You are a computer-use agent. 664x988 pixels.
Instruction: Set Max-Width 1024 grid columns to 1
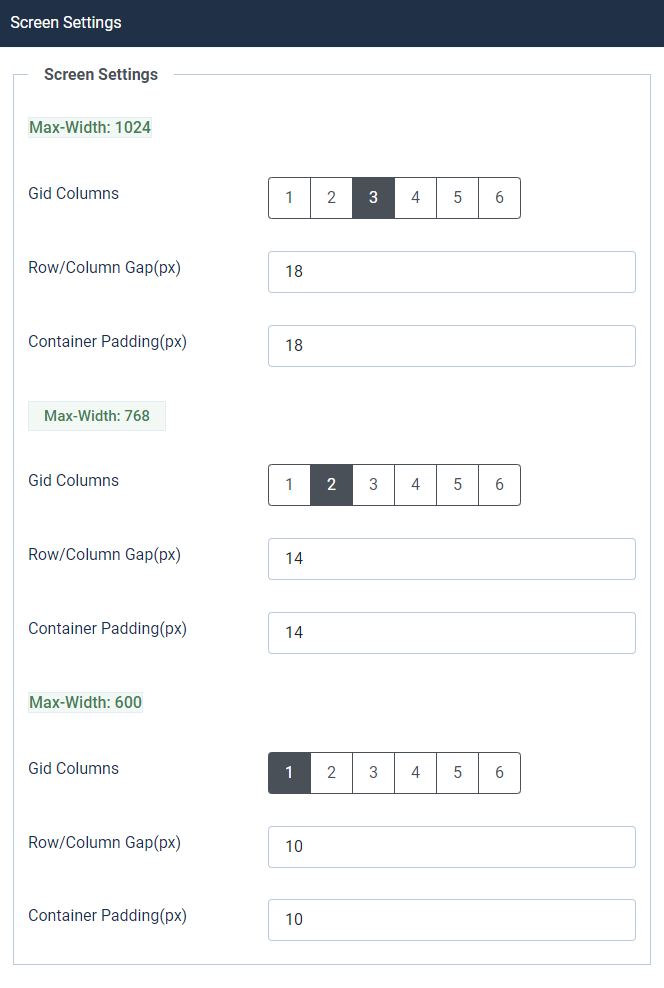point(290,198)
